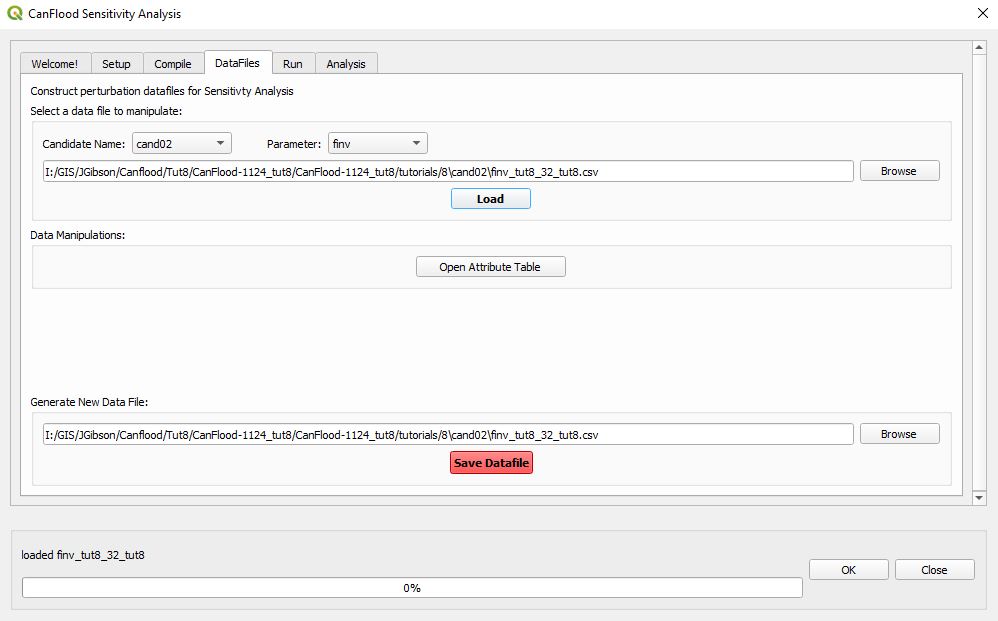Click the 0% progress bar
The width and height of the screenshot is (998, 621).
tap(412, 587)
